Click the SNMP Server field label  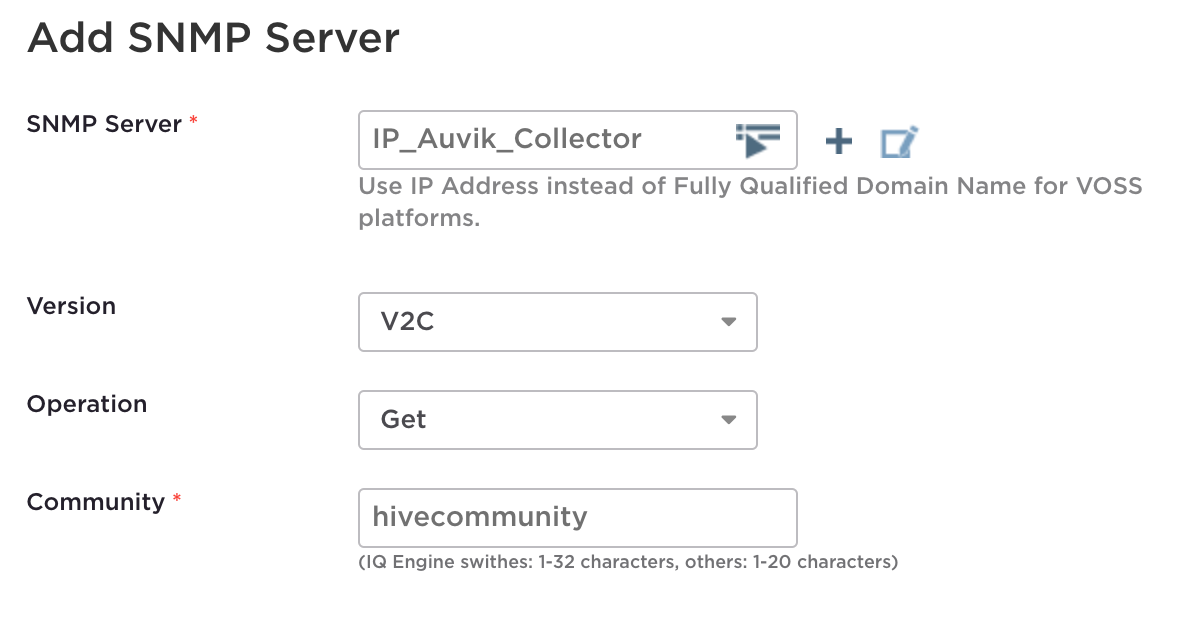[x=104, y=124]
